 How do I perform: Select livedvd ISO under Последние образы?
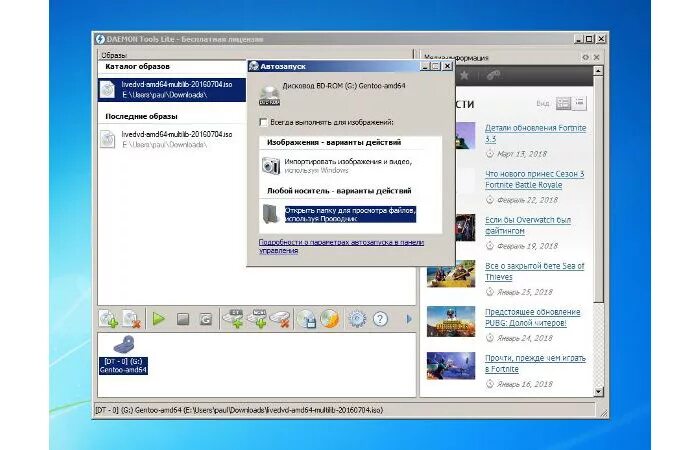point(172,139)
